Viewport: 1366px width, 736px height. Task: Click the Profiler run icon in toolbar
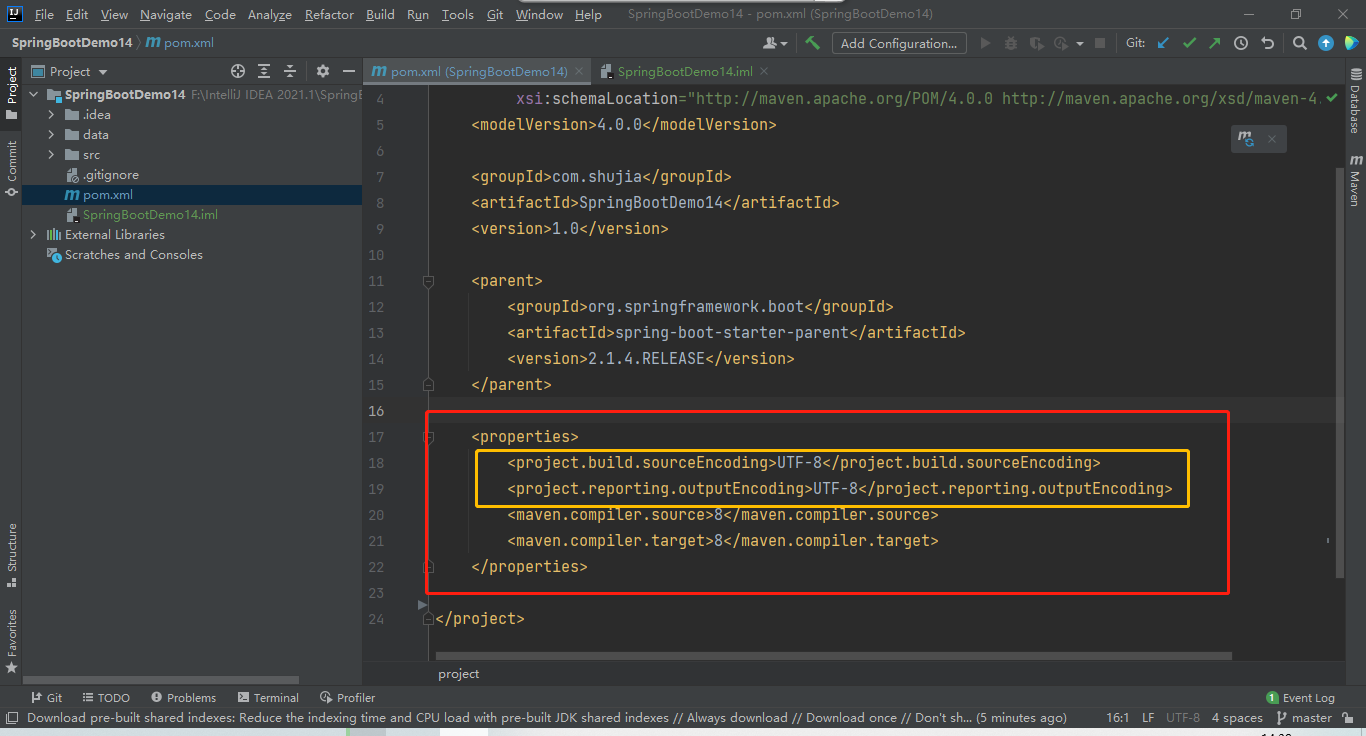[x=1062, y=43]
